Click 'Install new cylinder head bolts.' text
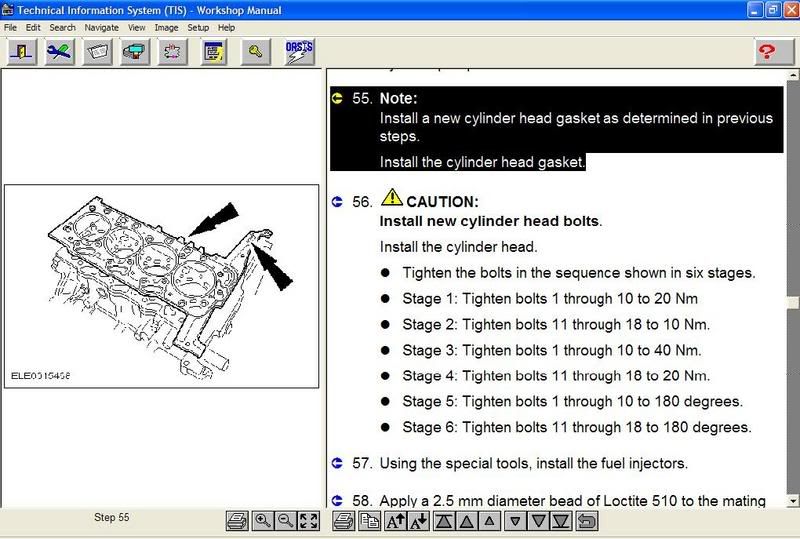Screen dimensions: 800x539 [x=490, y=221]
